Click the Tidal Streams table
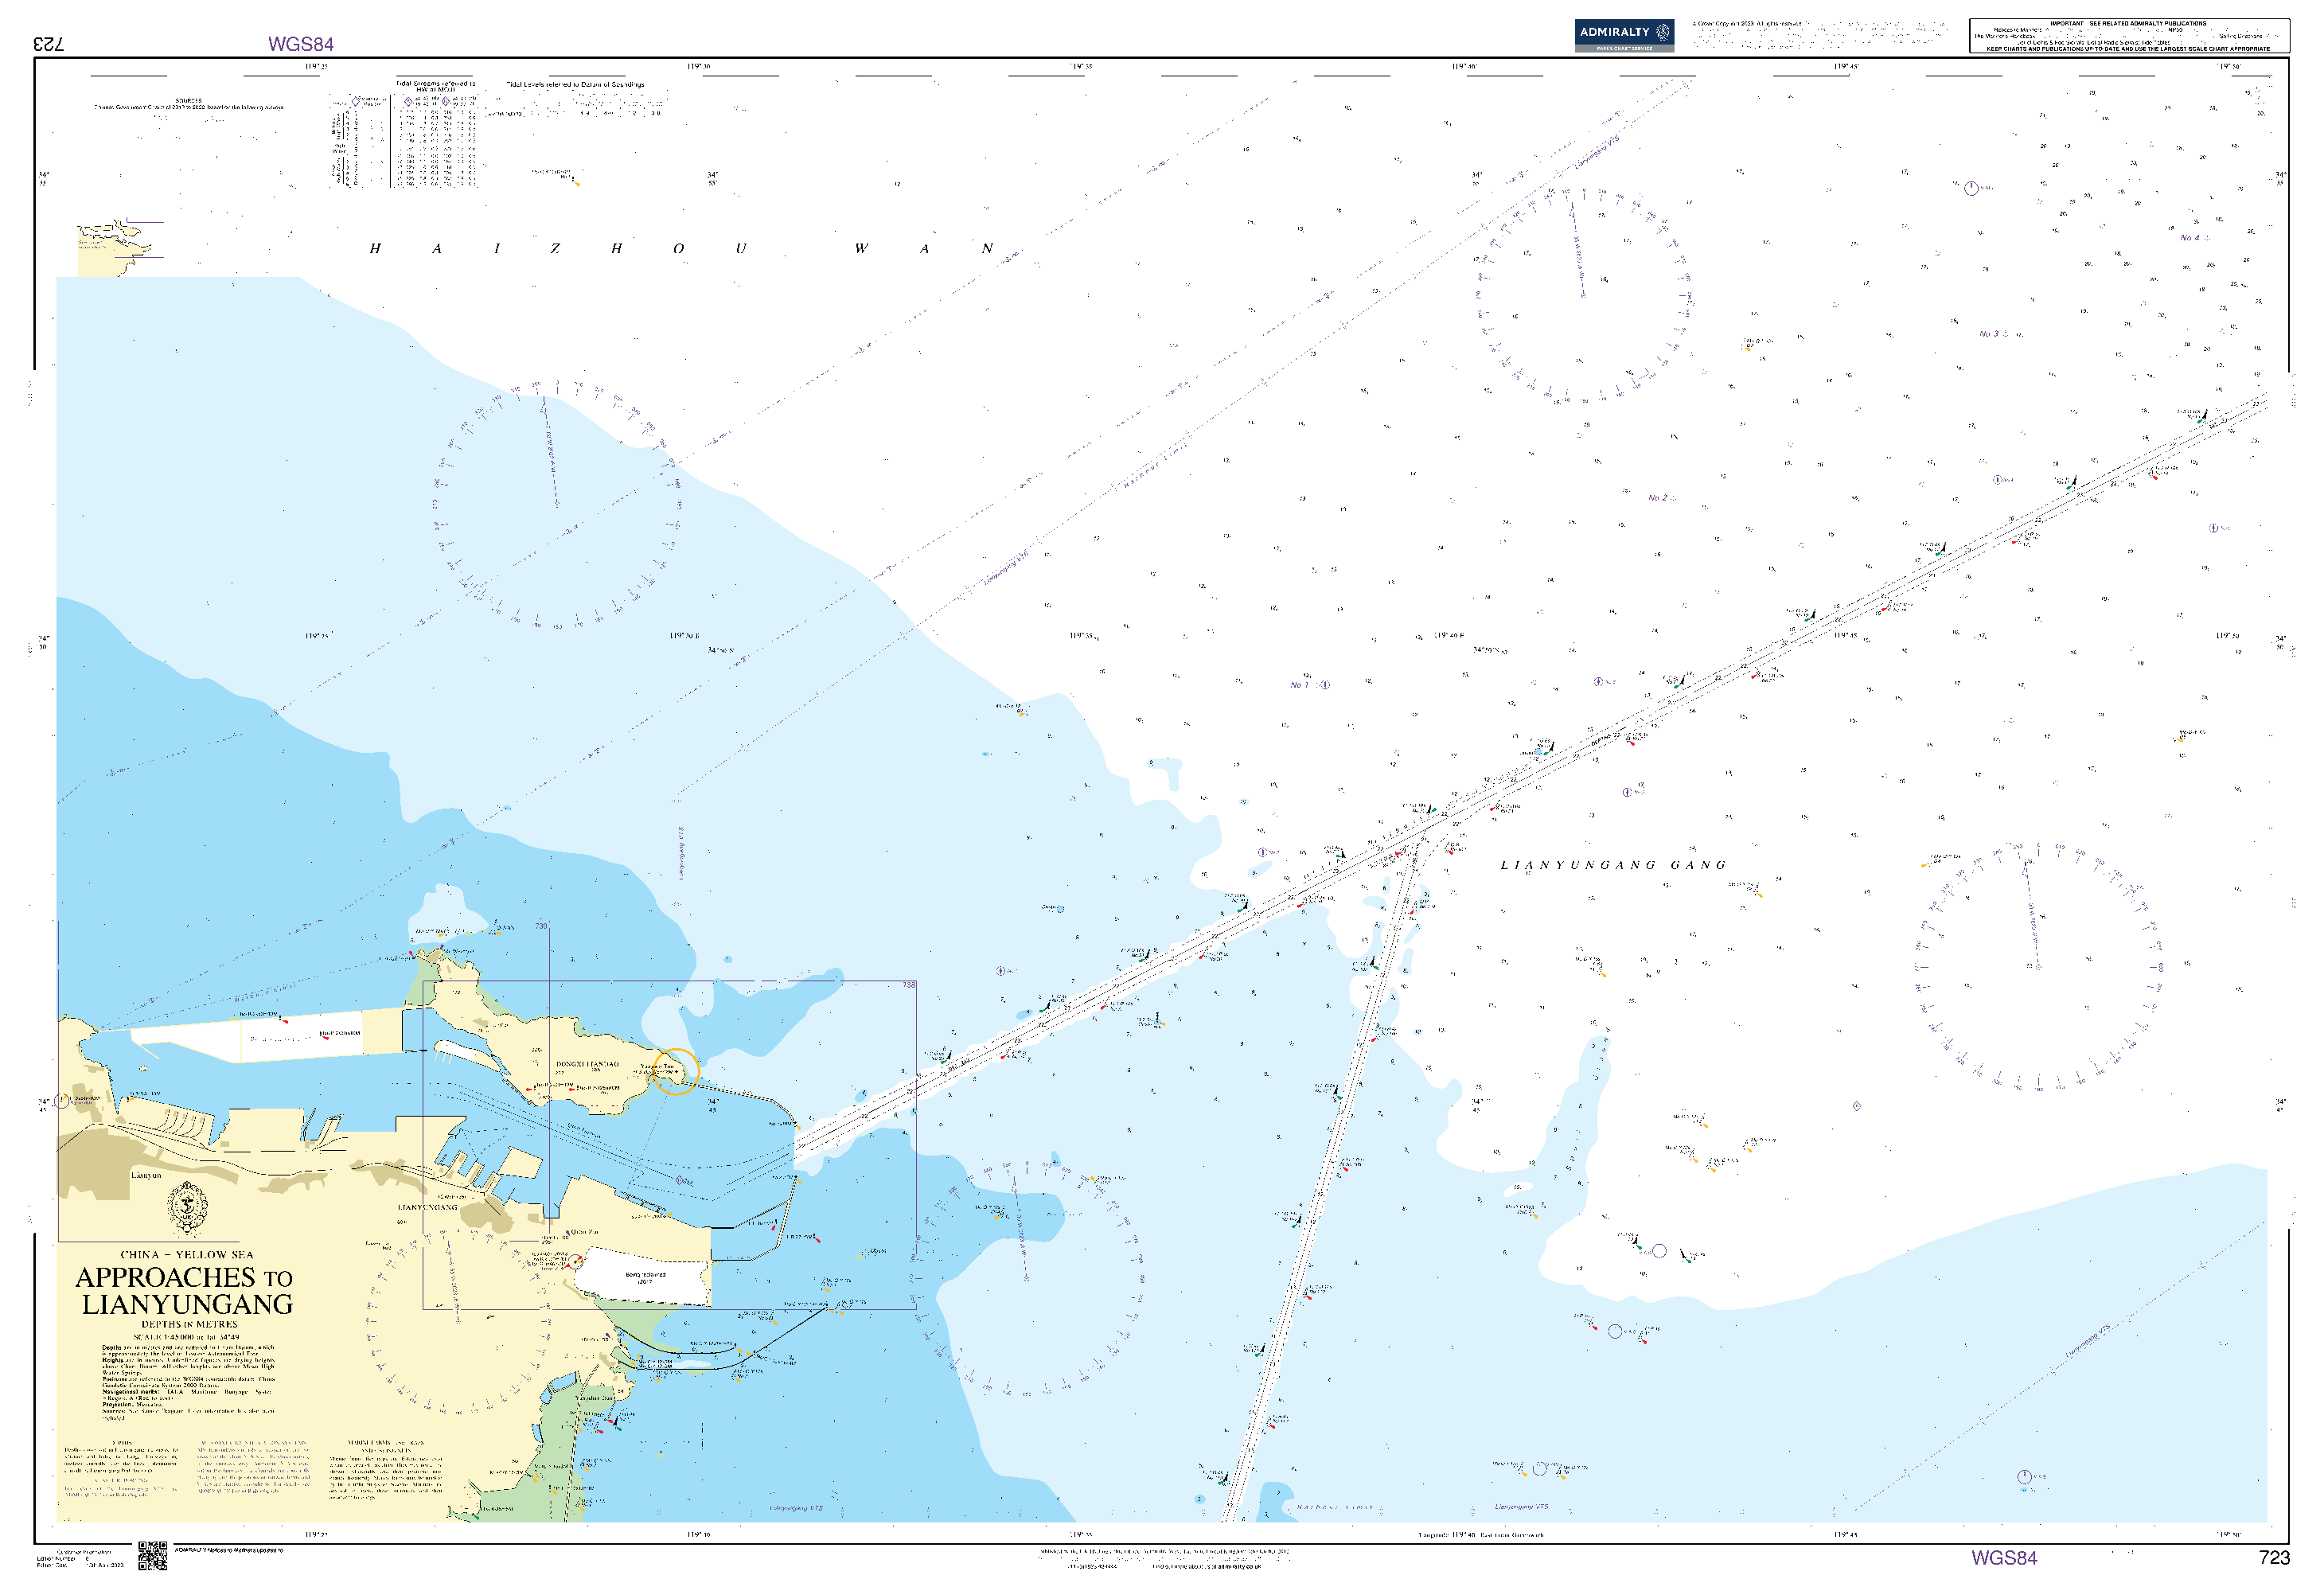 tap(403, 135)
